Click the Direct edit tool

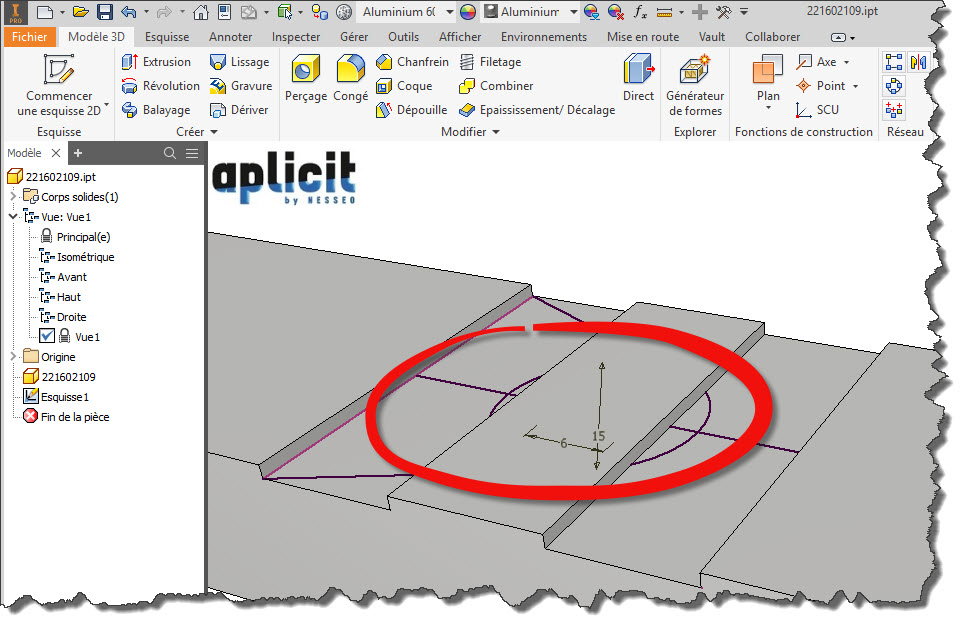click(x=638, y=78)
